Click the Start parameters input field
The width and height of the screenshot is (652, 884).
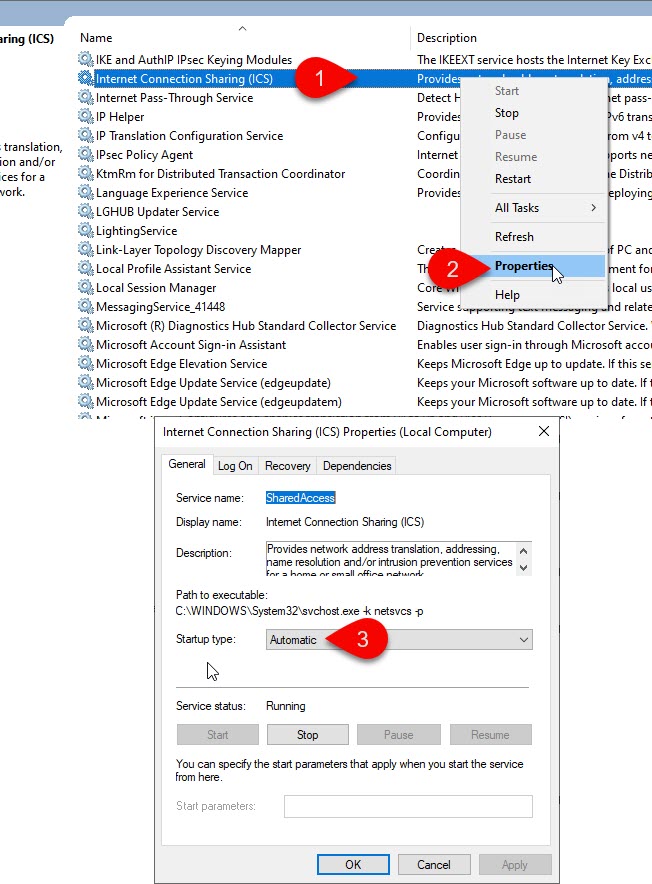[408, 806]
